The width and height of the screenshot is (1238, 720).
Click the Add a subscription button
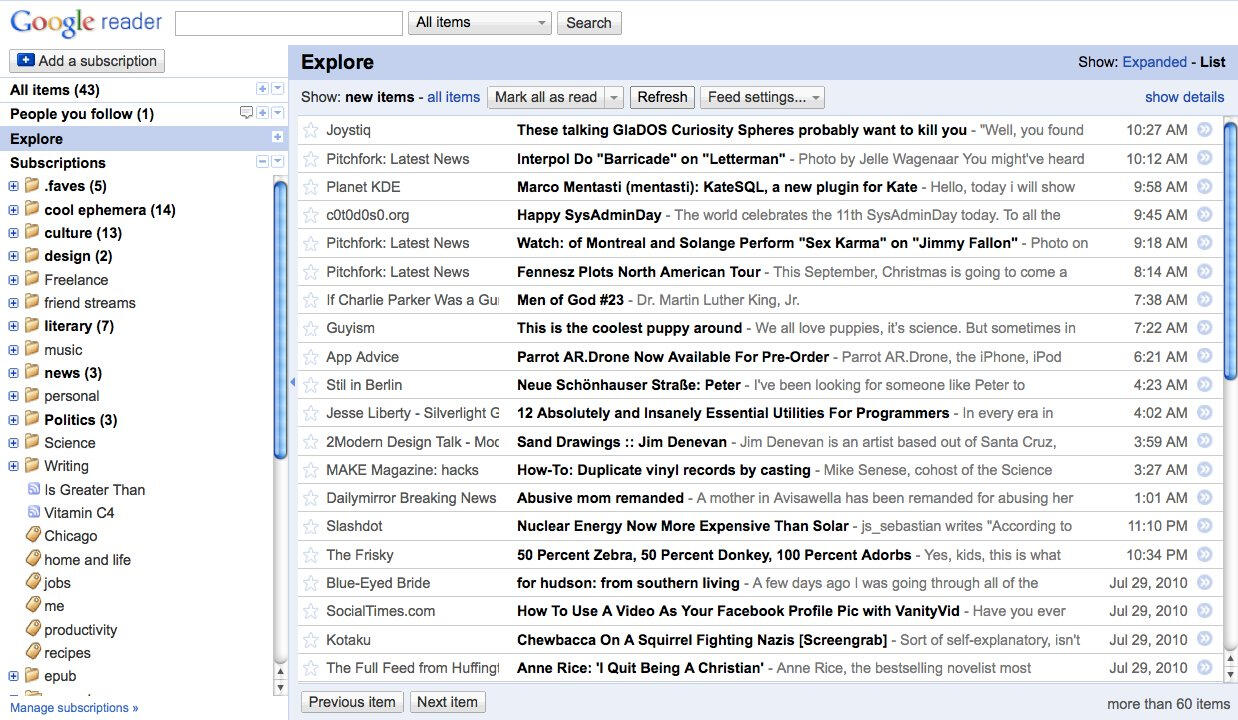(x=87, y=61)
